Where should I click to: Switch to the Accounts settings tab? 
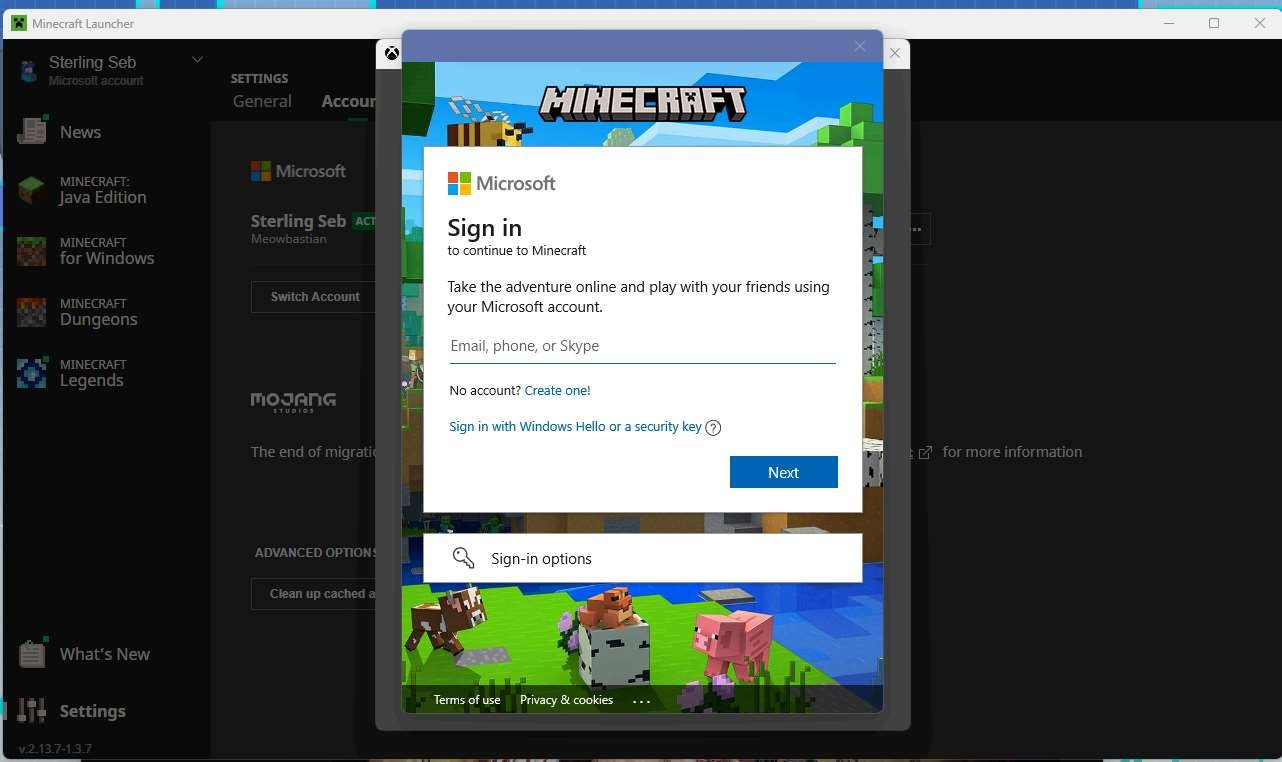348,101
